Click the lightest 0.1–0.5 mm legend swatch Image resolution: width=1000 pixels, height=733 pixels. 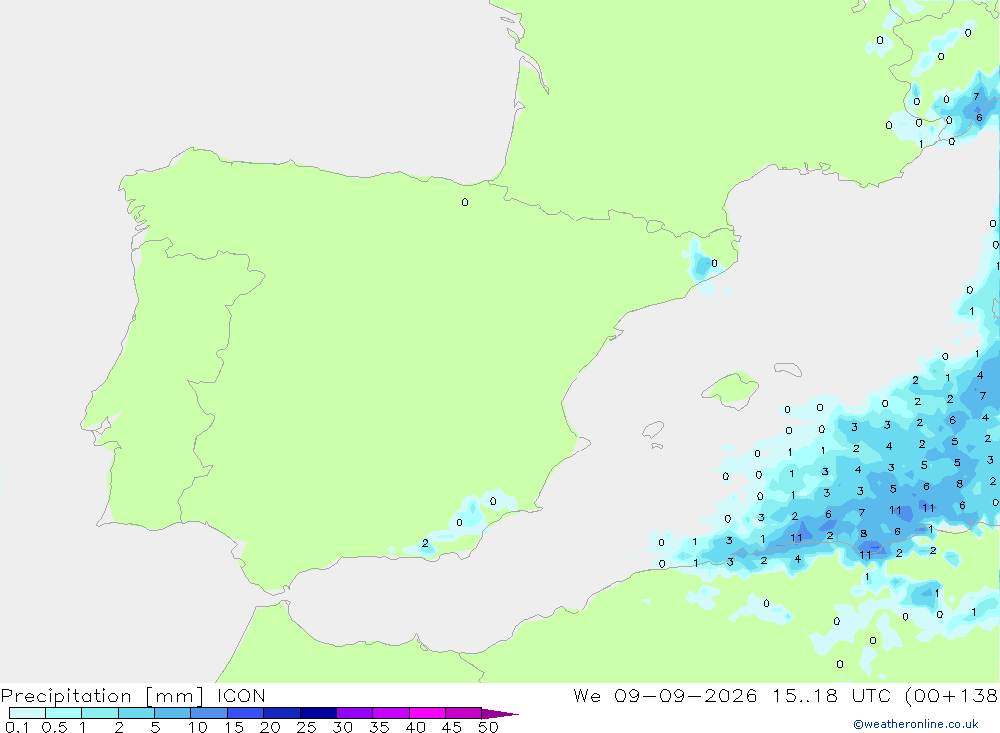(27, 713)
